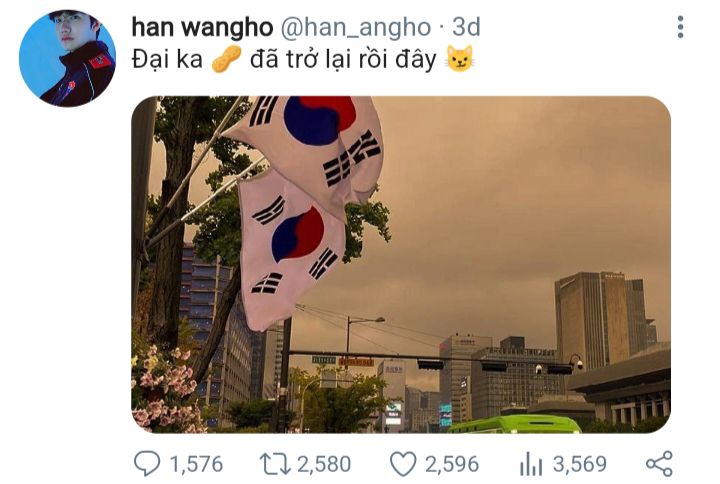
Task: Click the text "đã trở lại rồi đây"
Action: (x=343, y=60)
